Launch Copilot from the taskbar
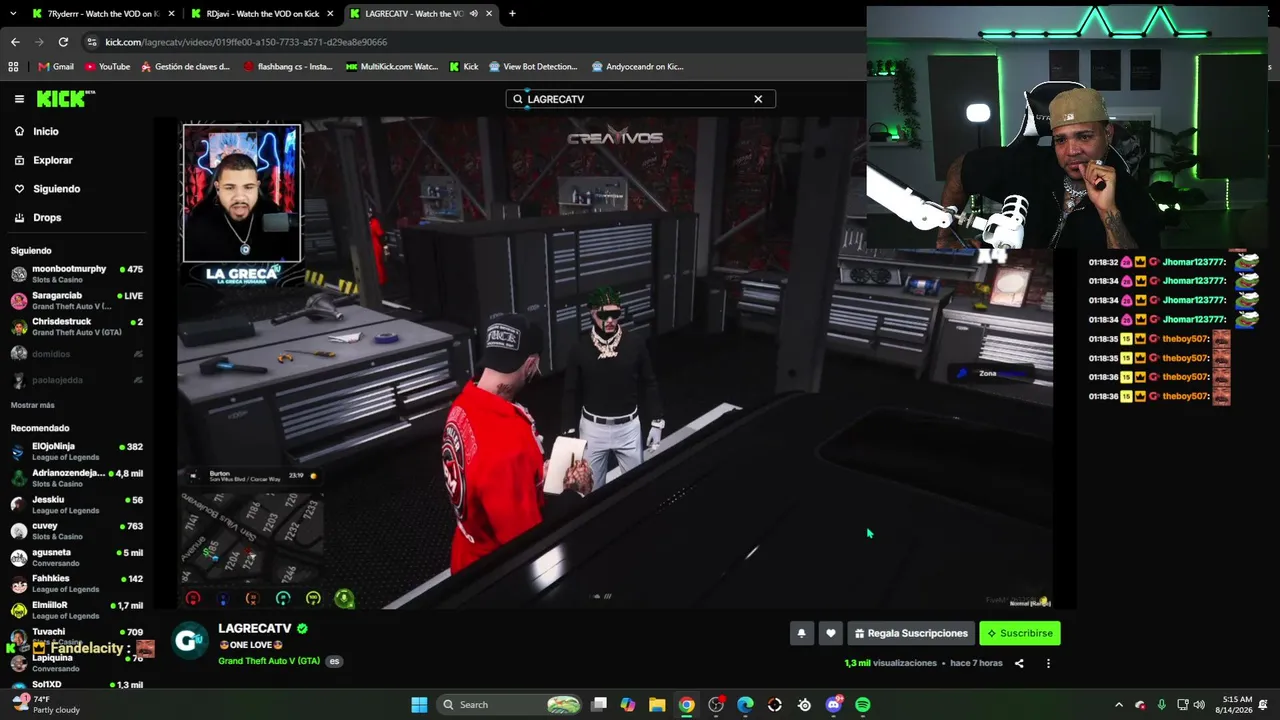The image size is (1280, 720). [628, 705]
